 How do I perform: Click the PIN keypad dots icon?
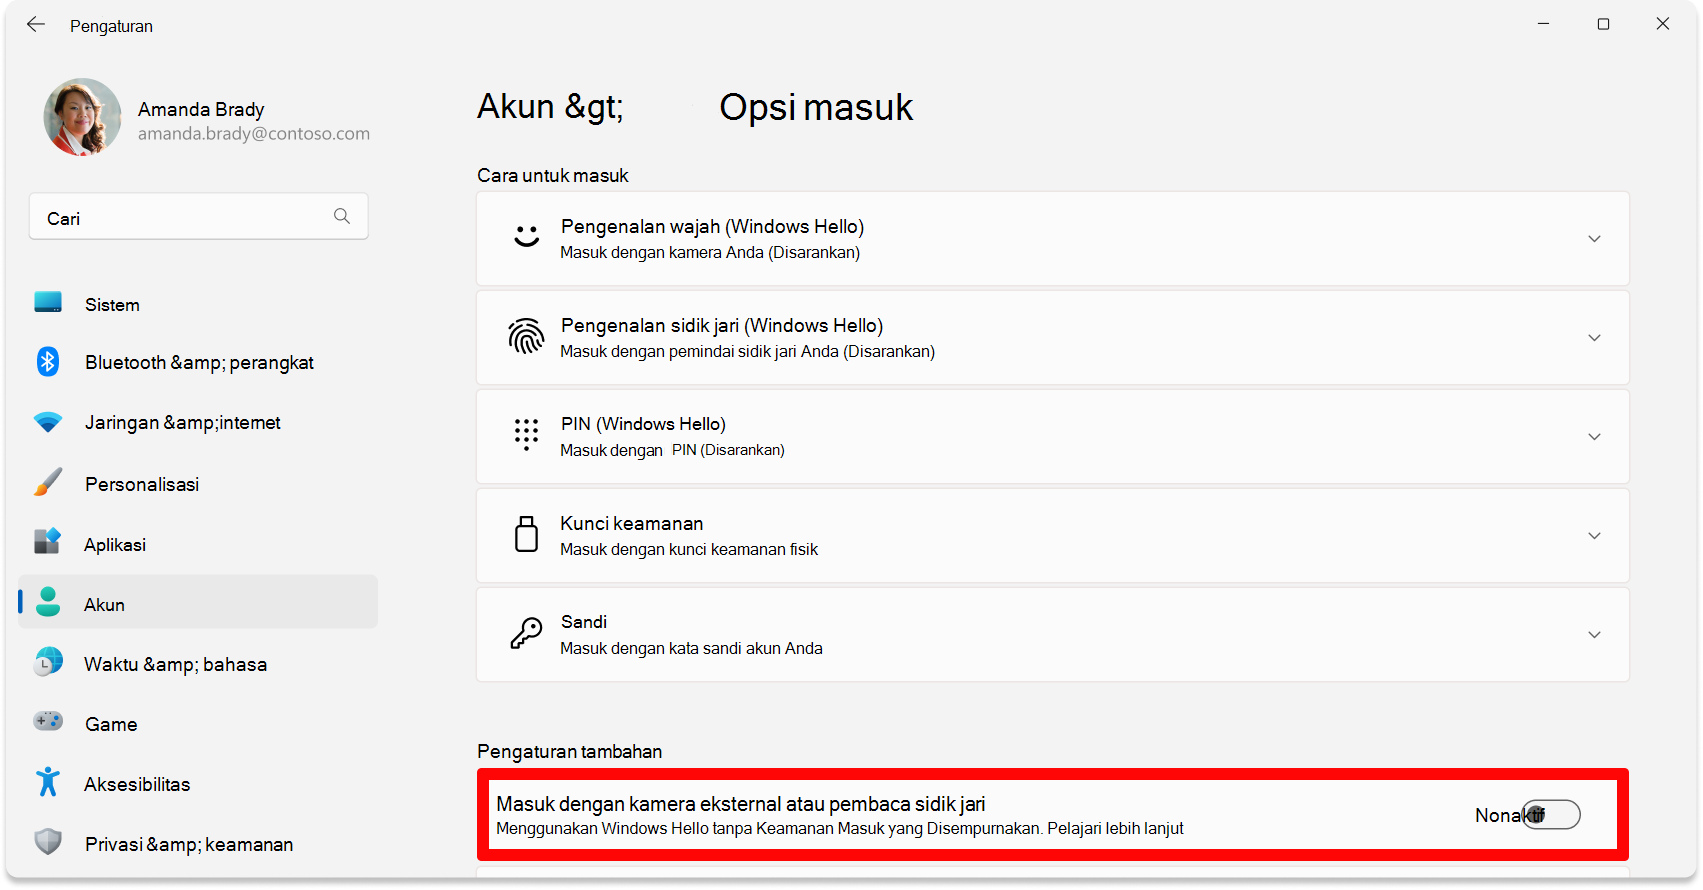(526, 435)
